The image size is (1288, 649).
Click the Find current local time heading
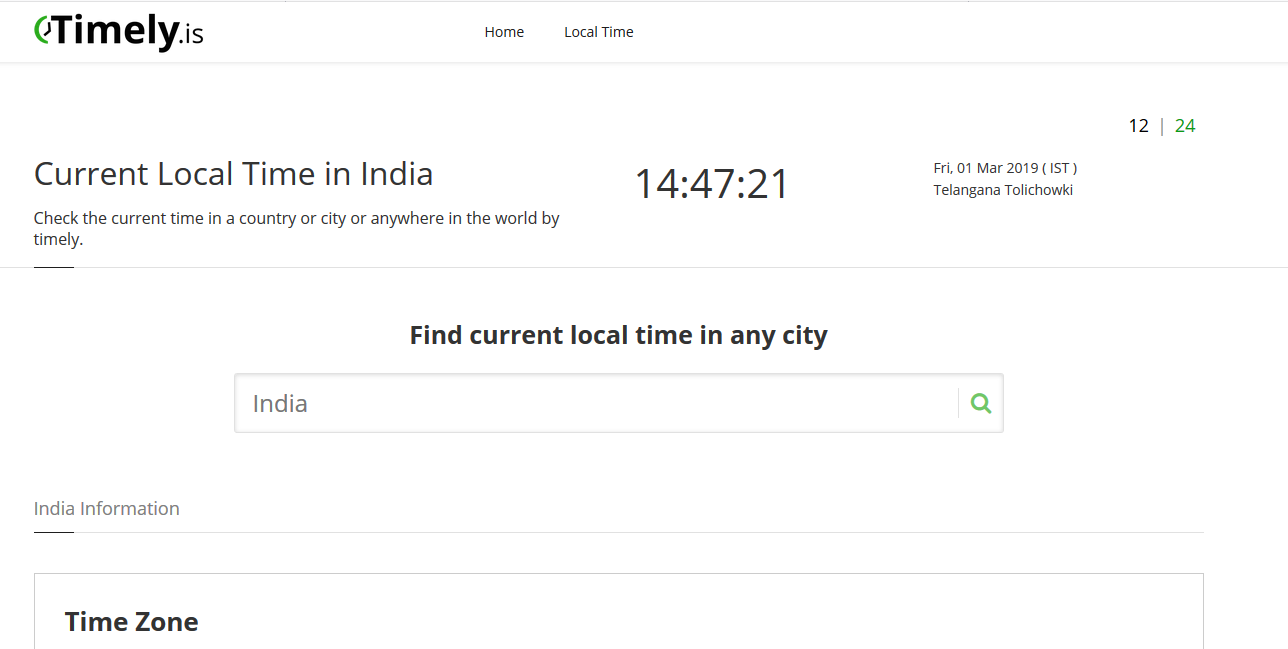pyautogui.click(x=618, y=334)
